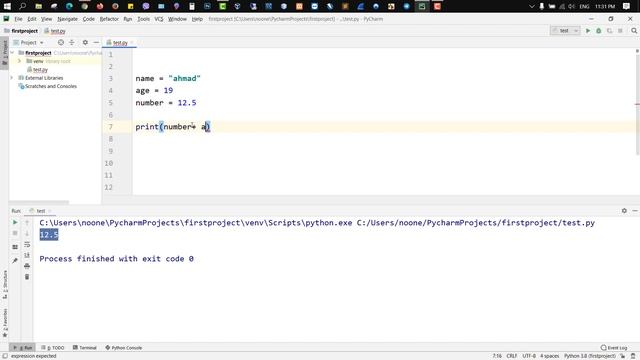Open the Tools menu
The width and height of the screenshot is (640, 360).
coord(143,19)
